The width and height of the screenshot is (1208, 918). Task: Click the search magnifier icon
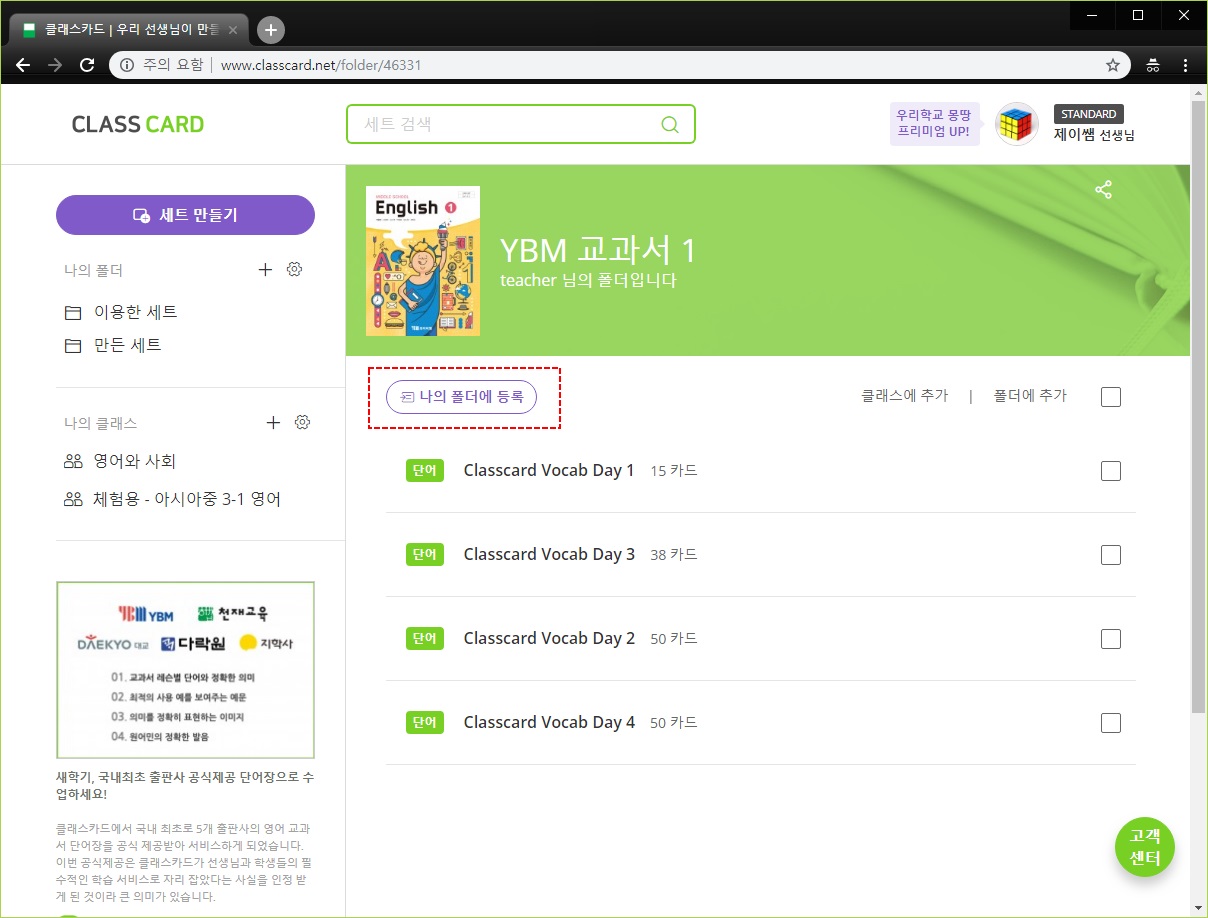(670, 125)
